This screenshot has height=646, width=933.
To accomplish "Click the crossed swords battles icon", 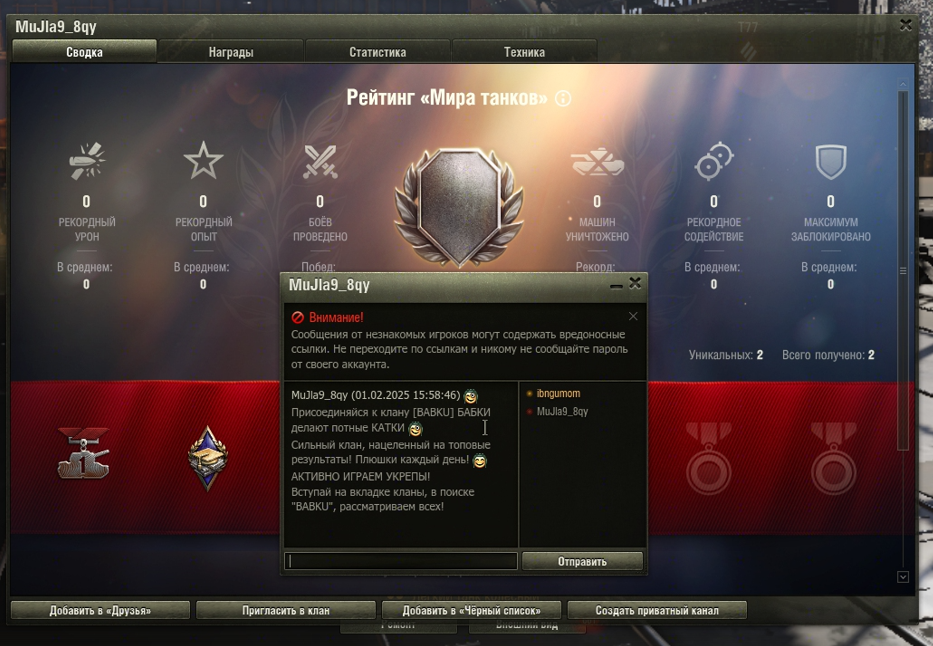I will coord(320,161).
